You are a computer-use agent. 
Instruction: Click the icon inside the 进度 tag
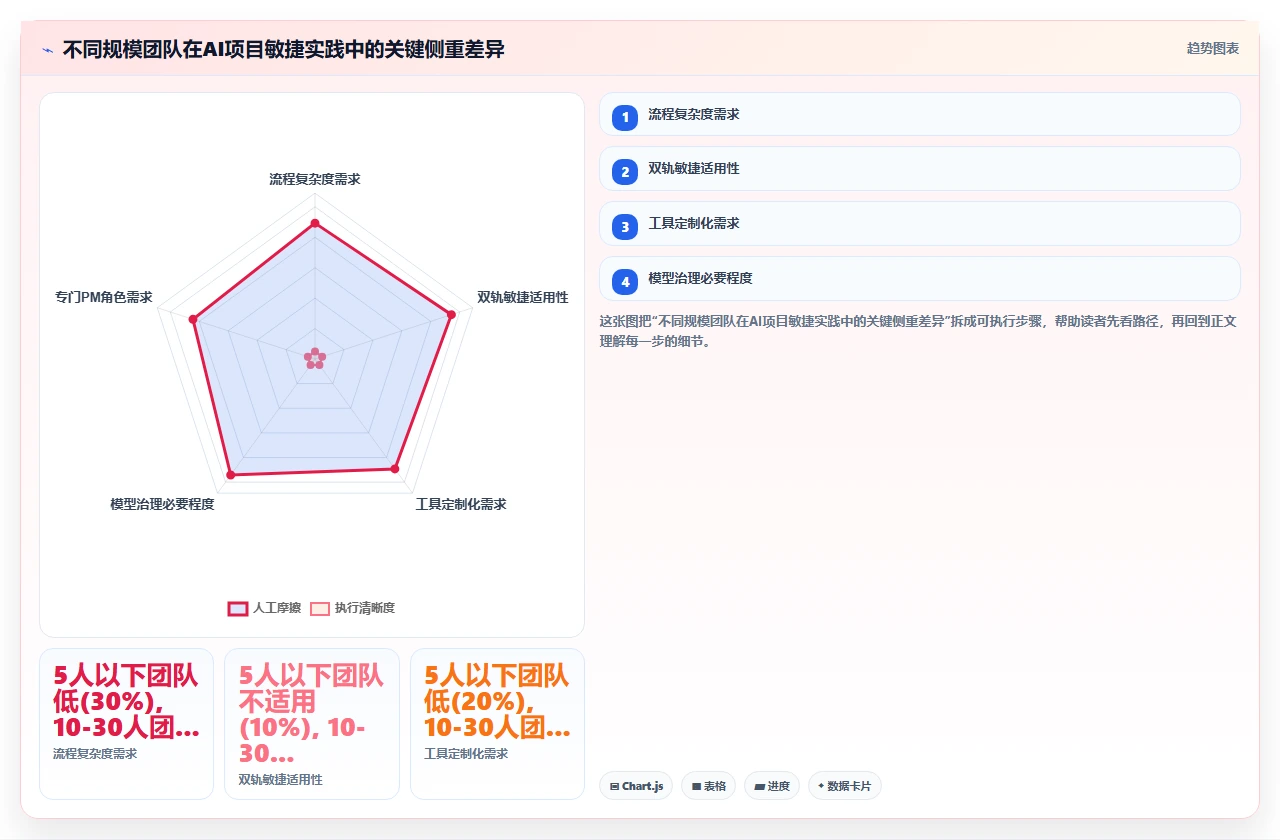759,787
